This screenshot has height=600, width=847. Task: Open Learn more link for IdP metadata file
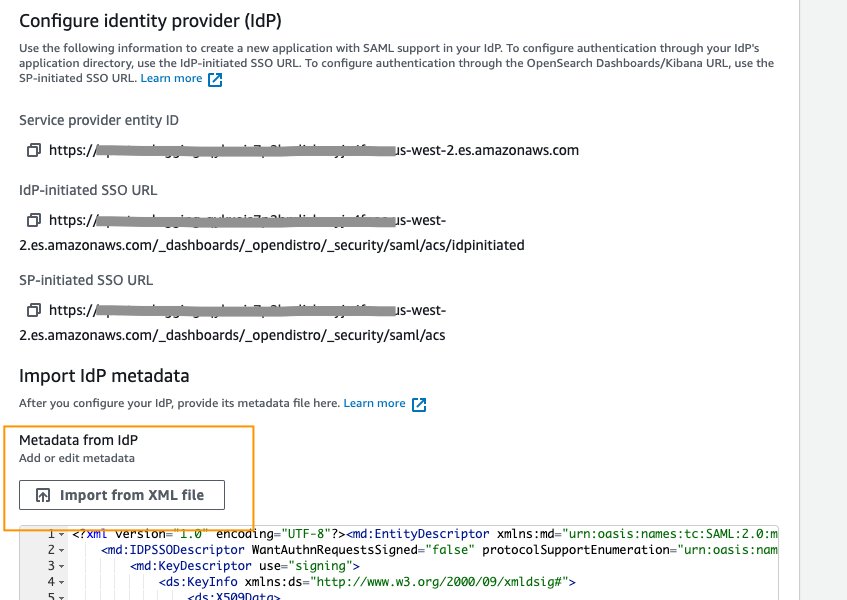374,404
